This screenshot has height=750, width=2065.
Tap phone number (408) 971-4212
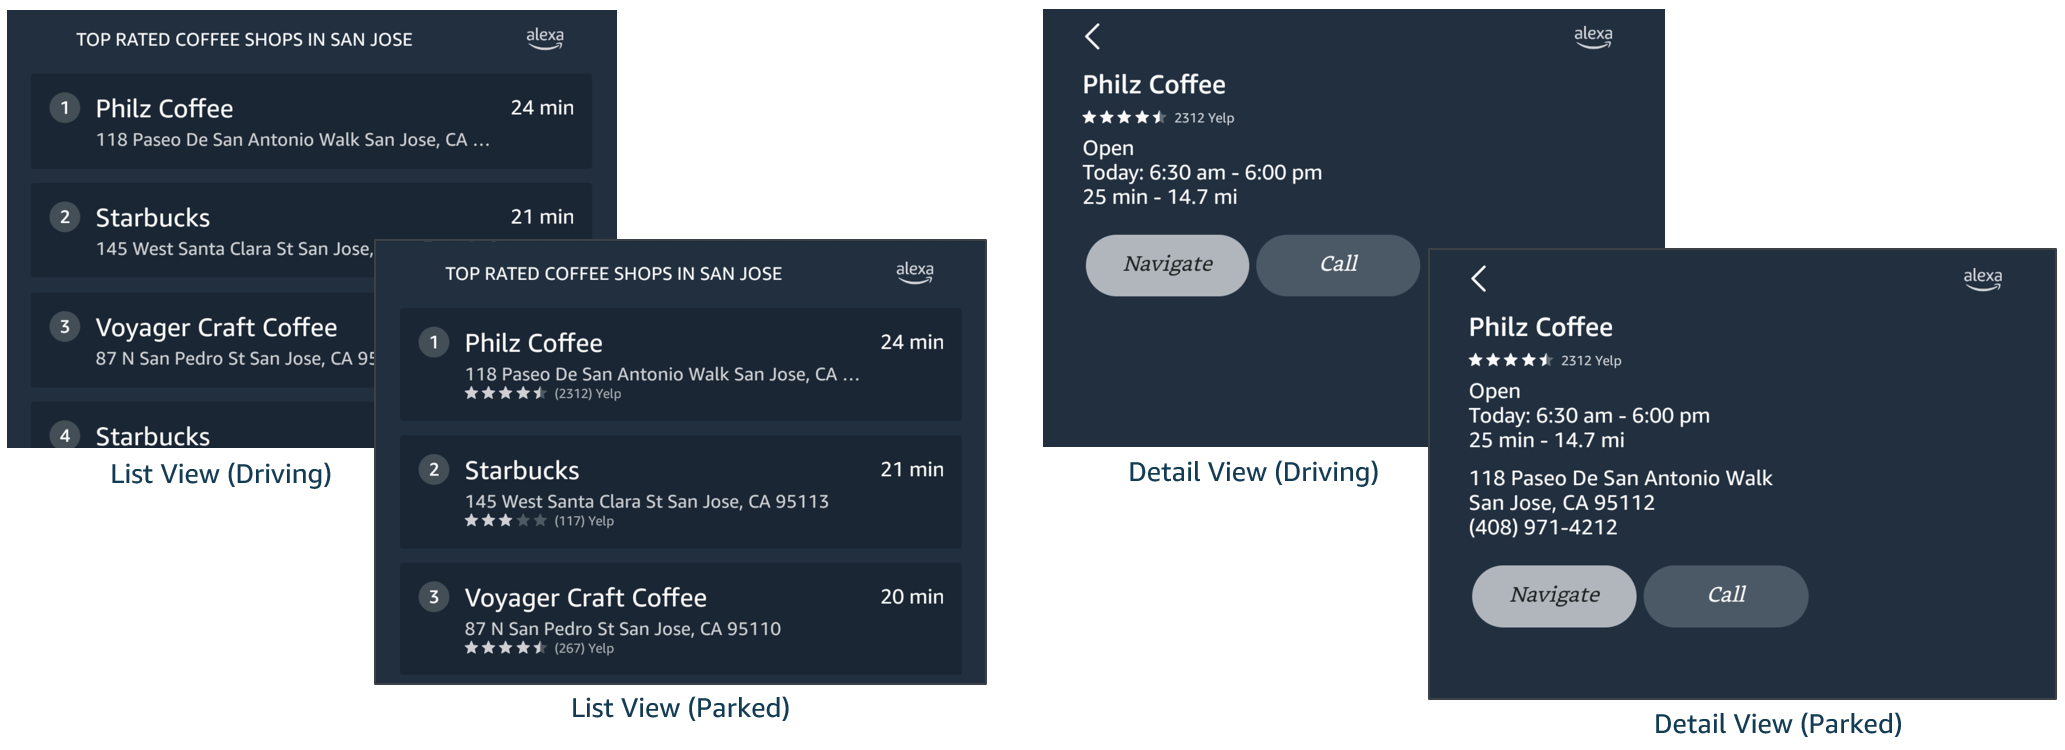[1543, 526]
